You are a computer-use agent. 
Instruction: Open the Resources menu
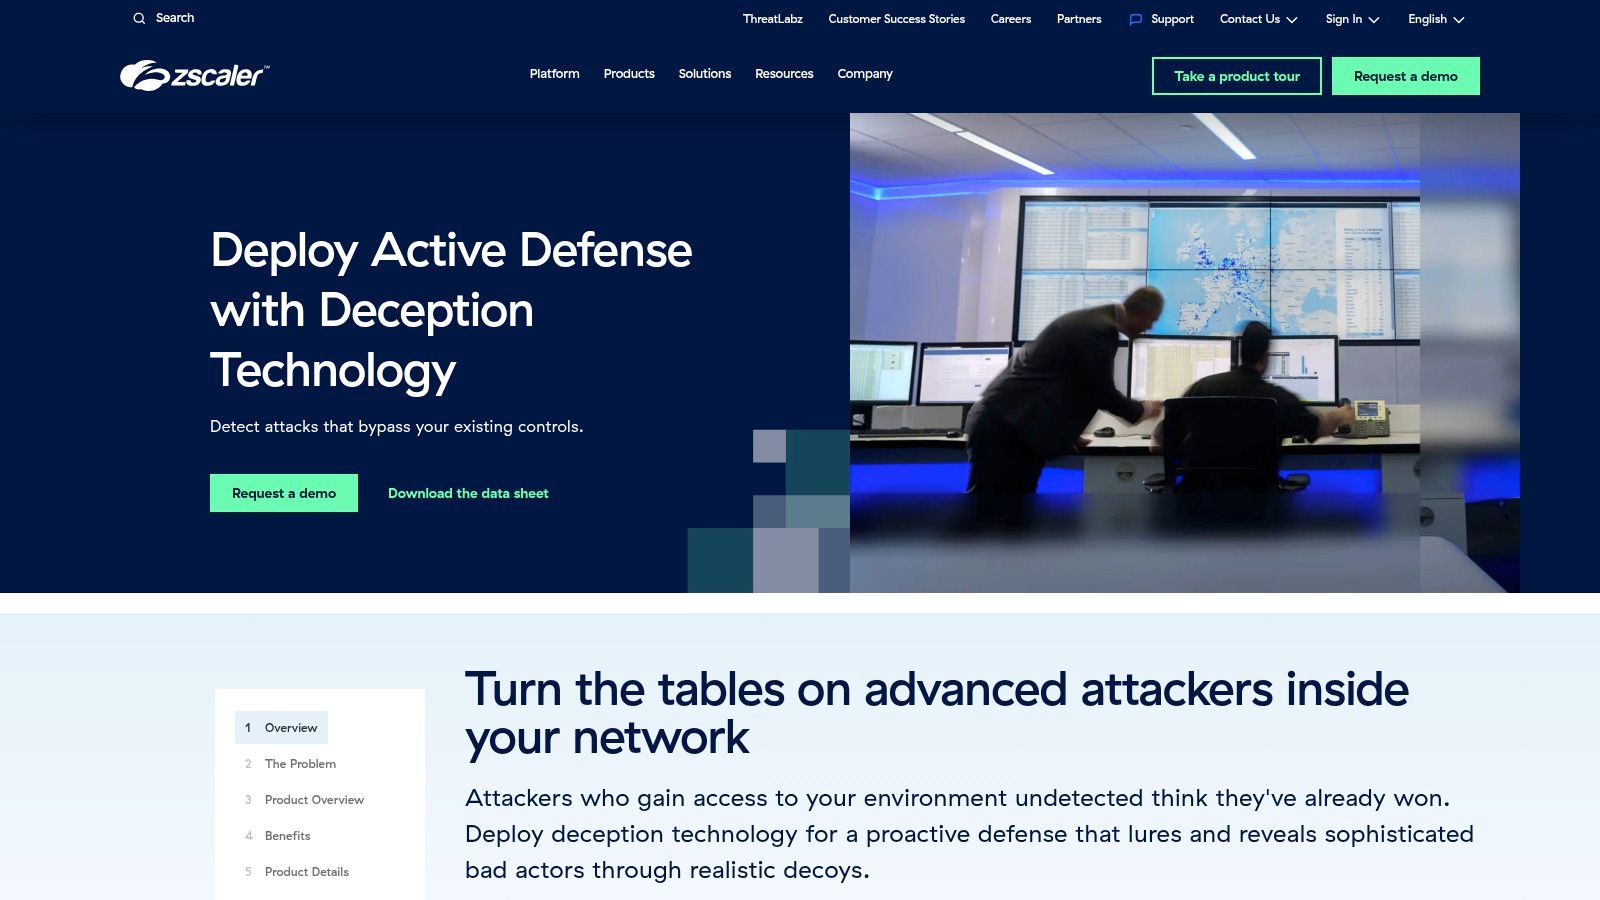coord(784,73)
